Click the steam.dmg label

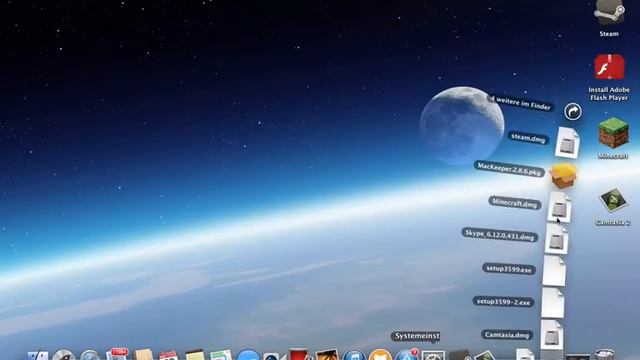click(528, 138)
